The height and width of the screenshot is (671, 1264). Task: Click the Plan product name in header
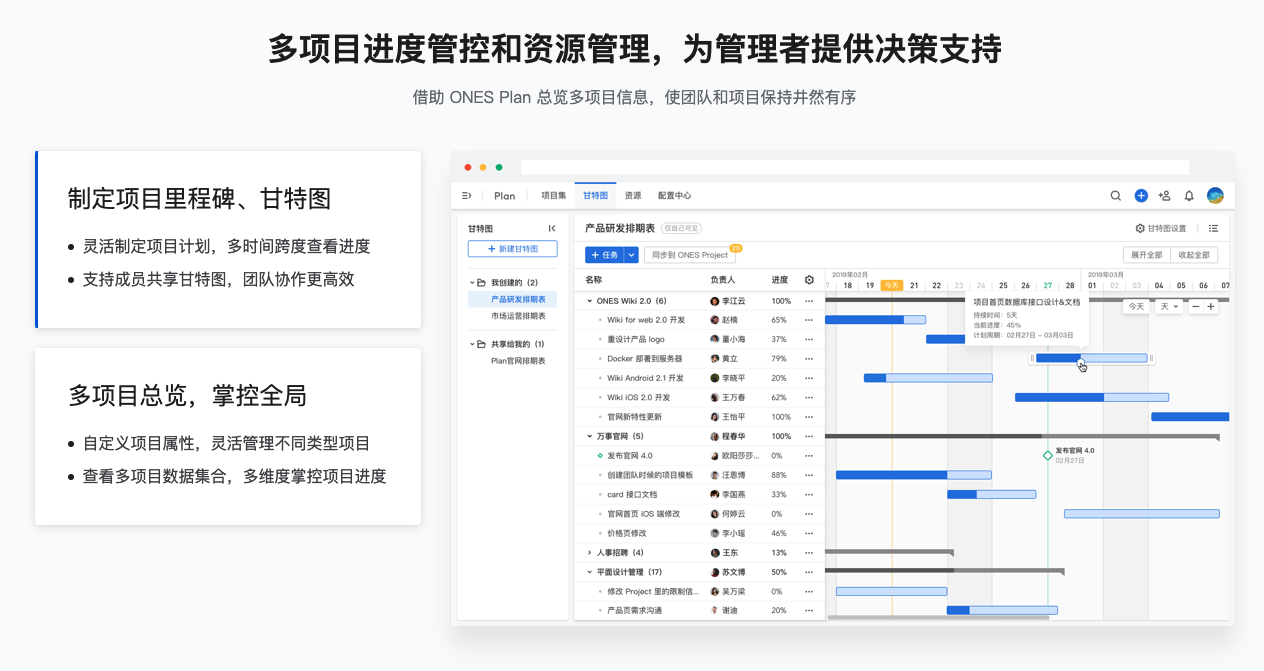click(x=504, y=196)
